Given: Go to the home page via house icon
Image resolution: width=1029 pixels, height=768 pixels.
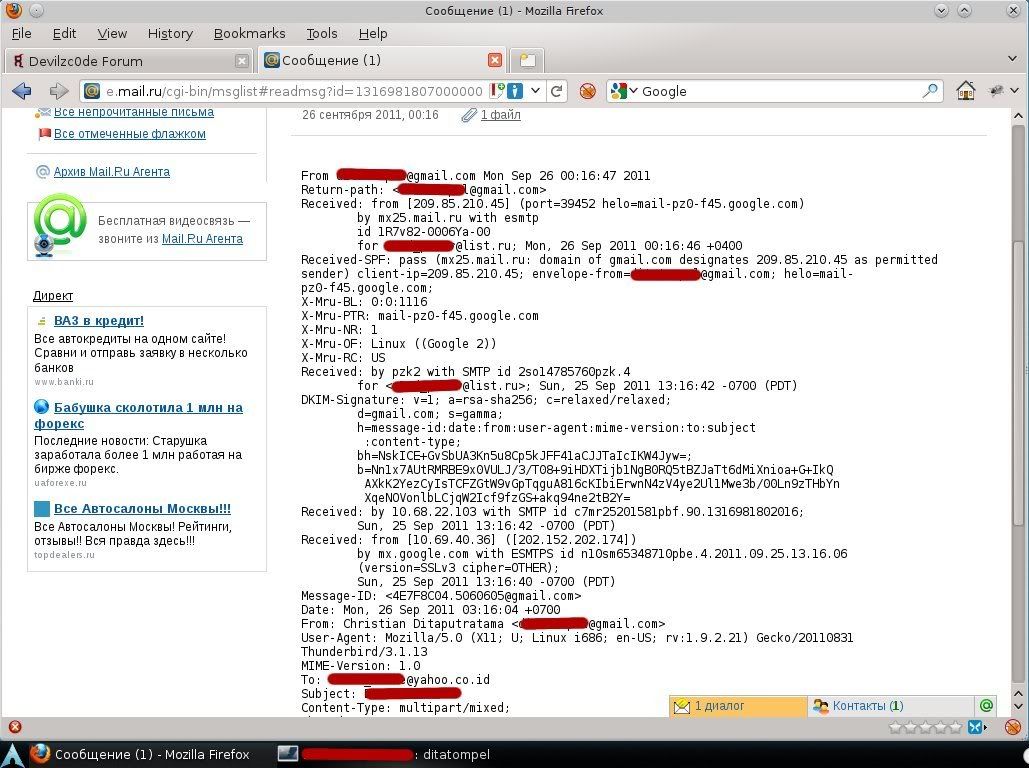Looking at the screenshot, I should pyautogui.click(x=965, y=91).
